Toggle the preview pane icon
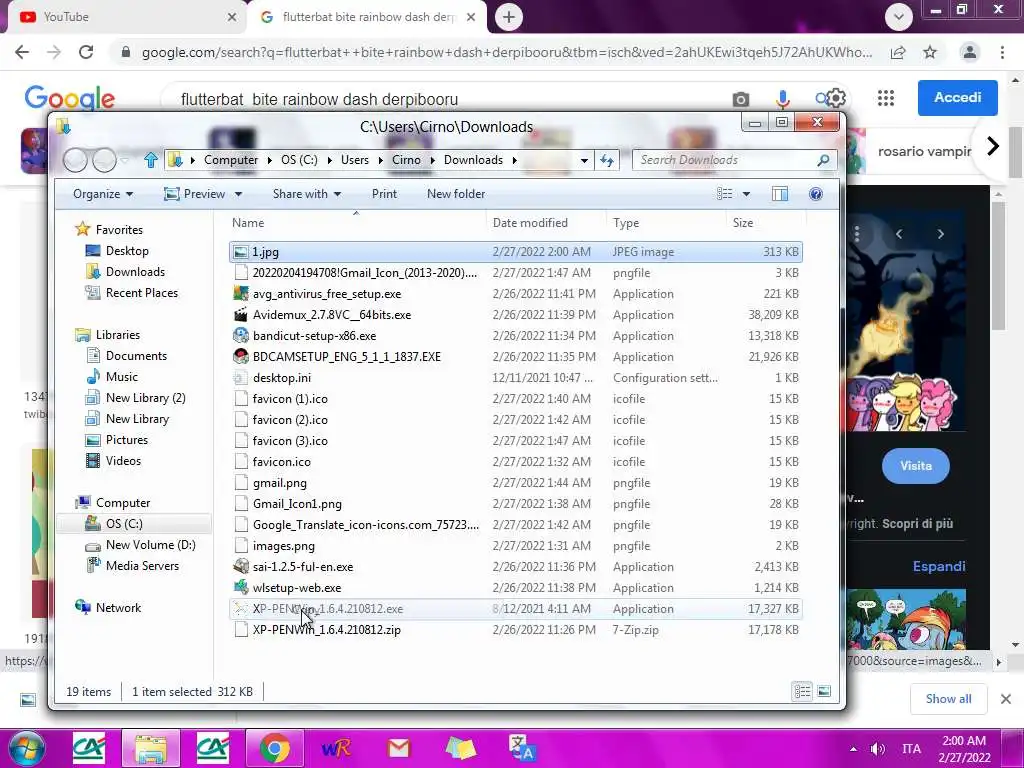The height and width of the screenshot is (768, 1024). click(779, 194)
